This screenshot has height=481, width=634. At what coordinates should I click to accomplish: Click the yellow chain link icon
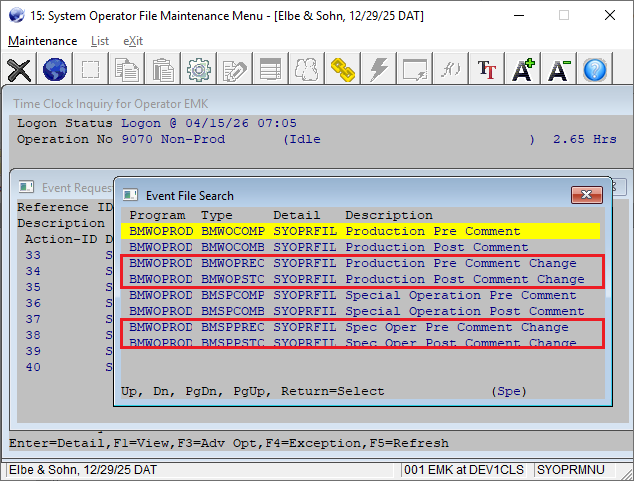(x=343, y=69)
